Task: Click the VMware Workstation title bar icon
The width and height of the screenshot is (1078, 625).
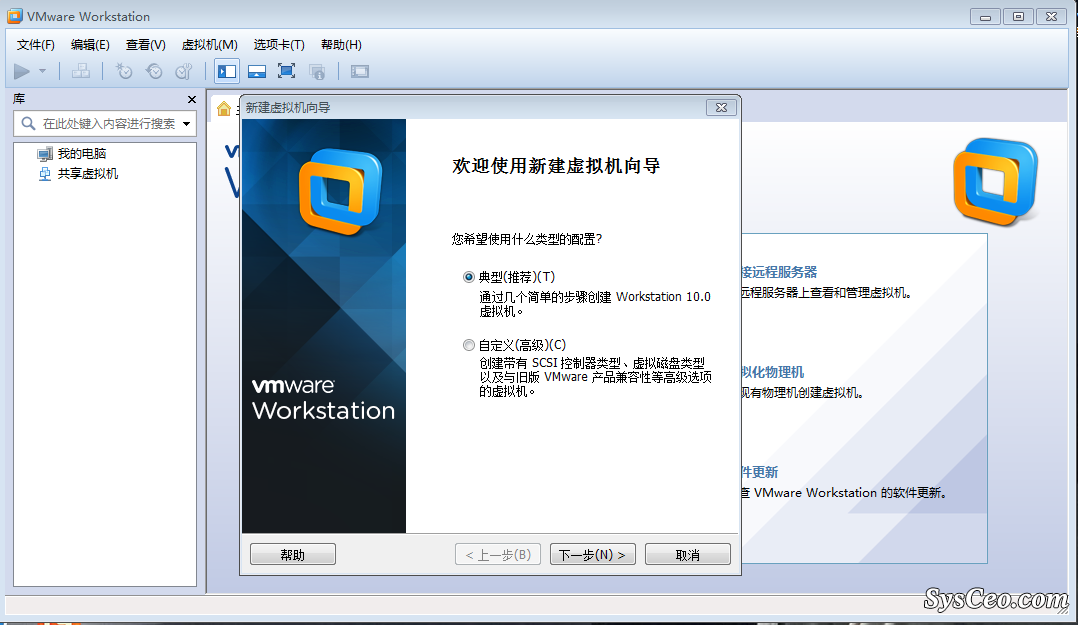Action: [x=14, y=16]
